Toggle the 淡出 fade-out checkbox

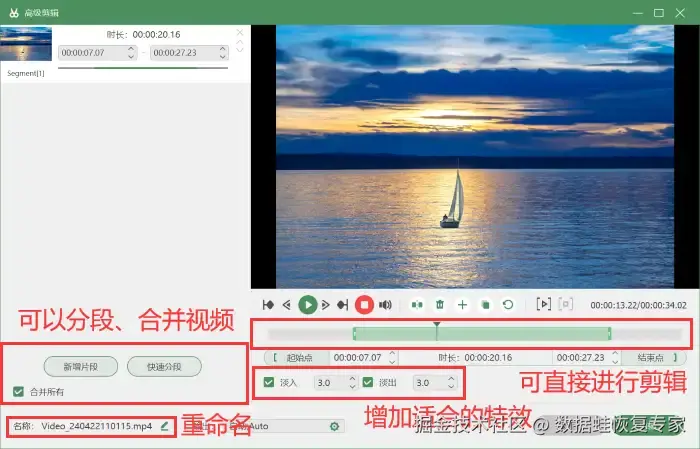368,382
